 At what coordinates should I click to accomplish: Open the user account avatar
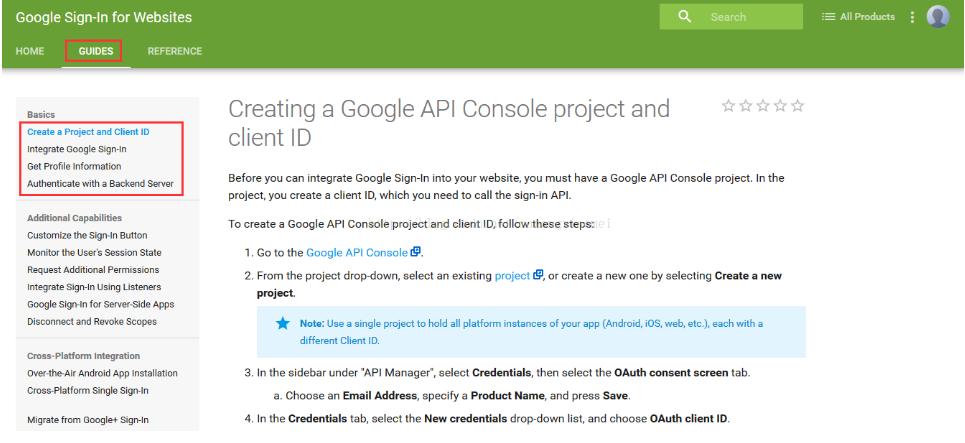937,18
